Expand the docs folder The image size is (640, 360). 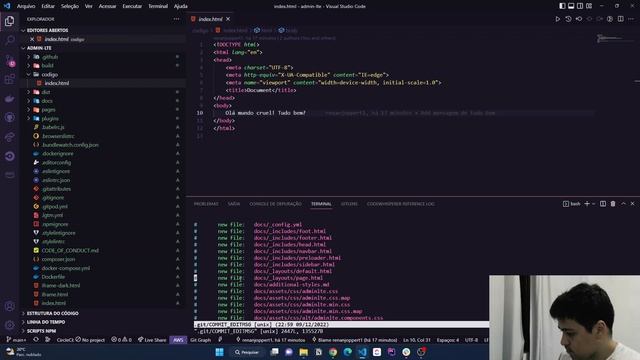tap(47, 101)
